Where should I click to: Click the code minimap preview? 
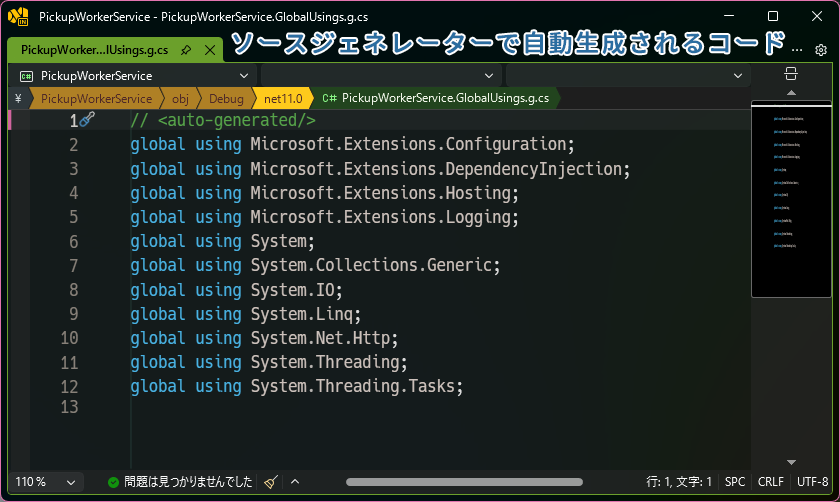click(x=791, y=199)
